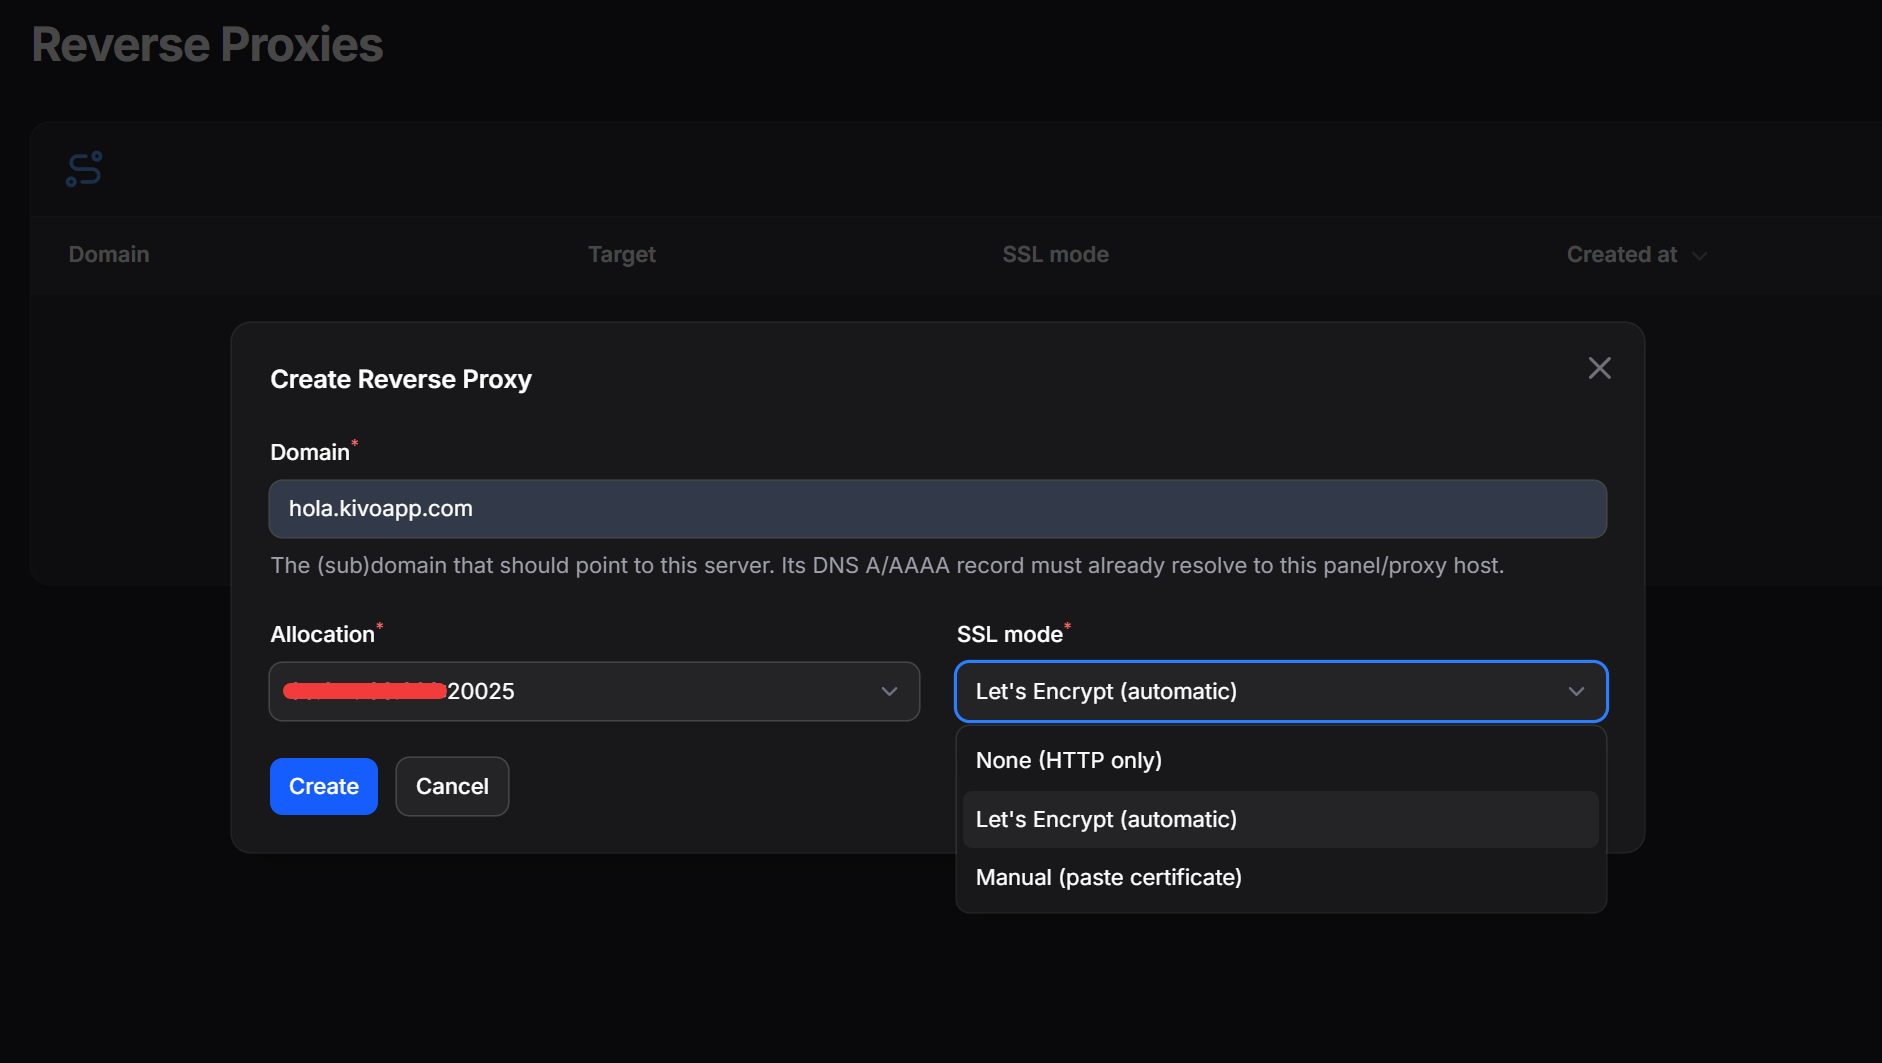Close the Create Reverse Proxy dialog

(1599, 368)
